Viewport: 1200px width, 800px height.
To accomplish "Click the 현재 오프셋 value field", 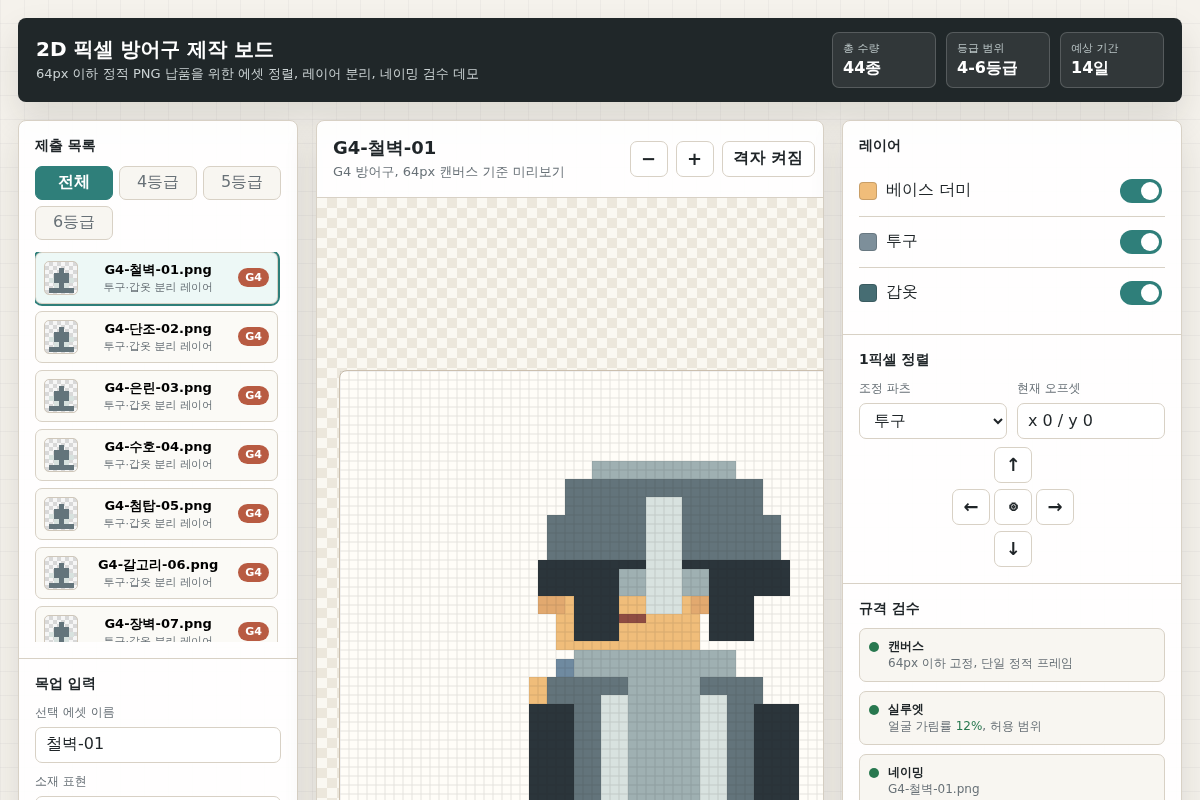I will [x=1091, y=421].
